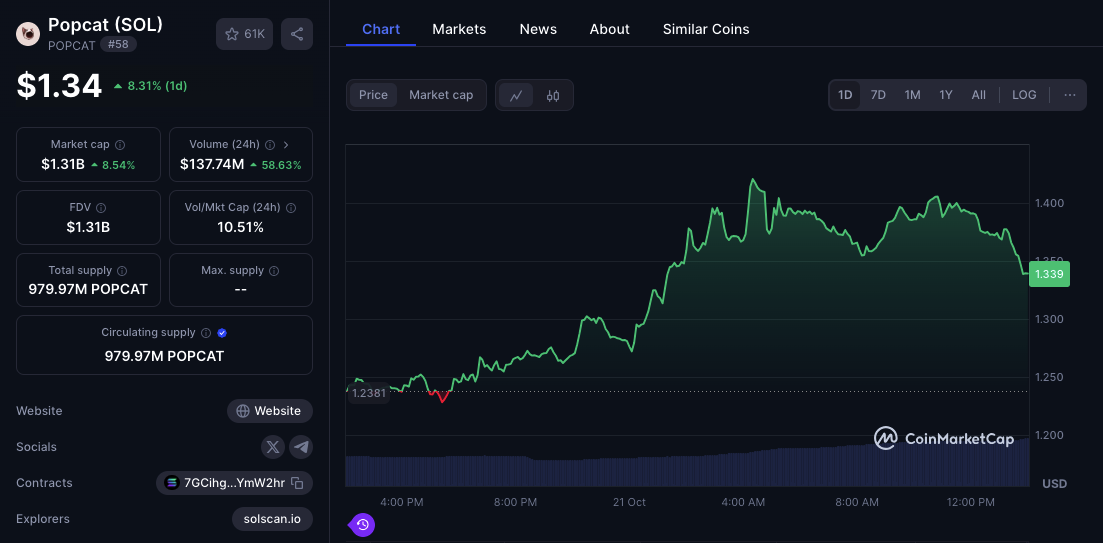Click the 21 Oct date axis label
Image resolution: width=1103 pixels, height=543 pixels.
click(x=629, y=502)
